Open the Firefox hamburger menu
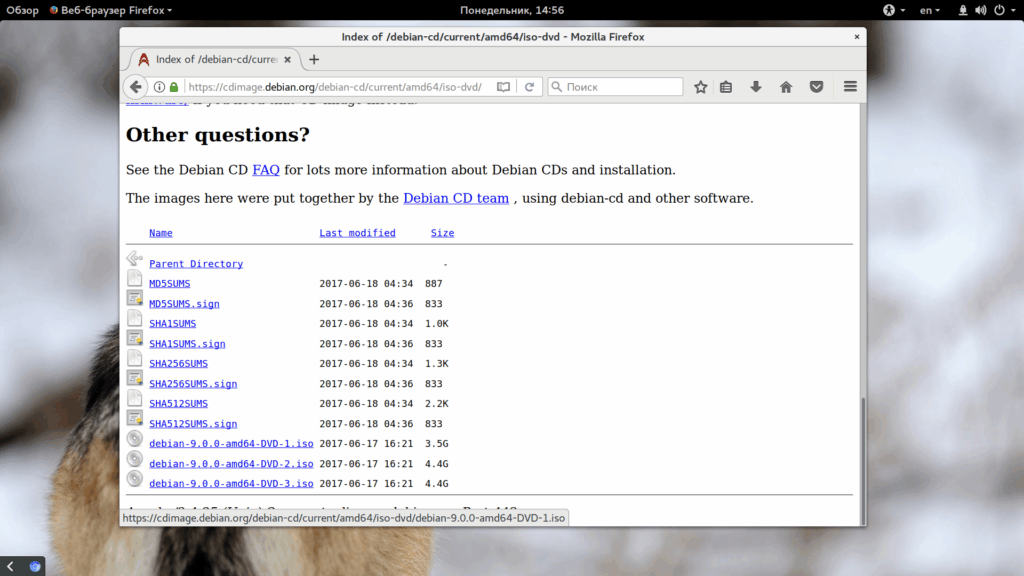This screenshot has height=576, width=1024. [850, 86]
